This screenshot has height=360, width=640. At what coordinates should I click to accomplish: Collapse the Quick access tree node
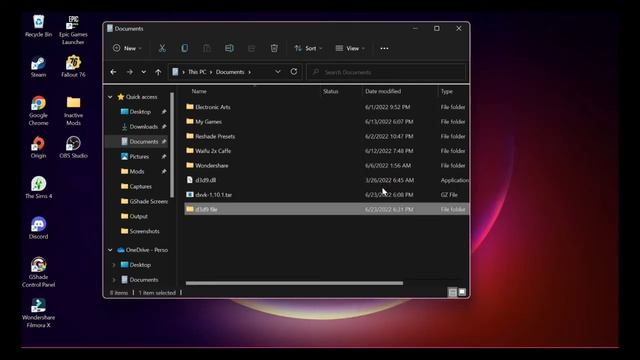pos(110,97)
